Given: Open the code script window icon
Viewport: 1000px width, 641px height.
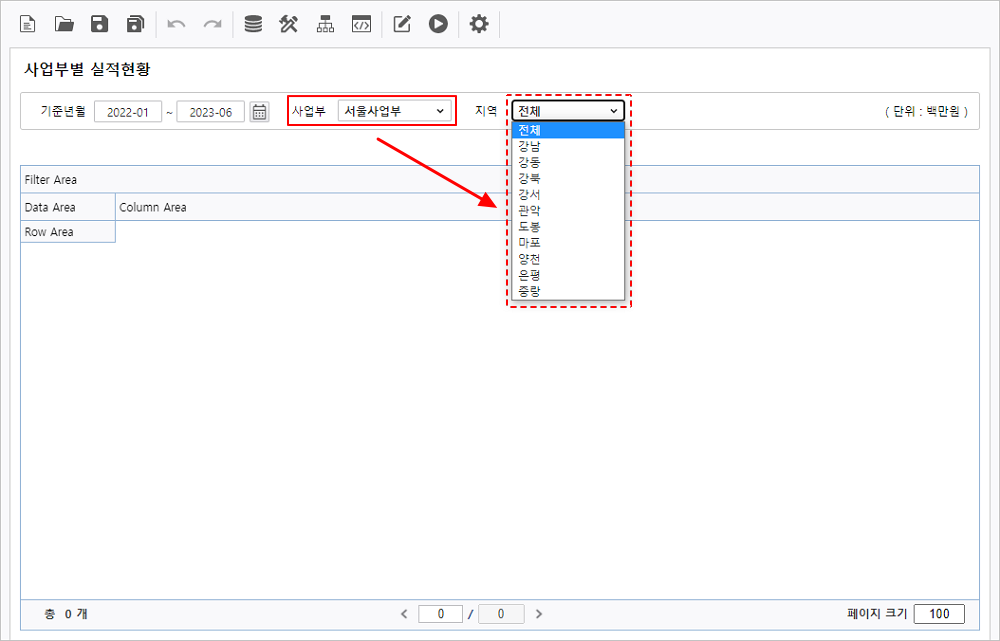Looking at the screenshot, I should click(x=361, y=24).
